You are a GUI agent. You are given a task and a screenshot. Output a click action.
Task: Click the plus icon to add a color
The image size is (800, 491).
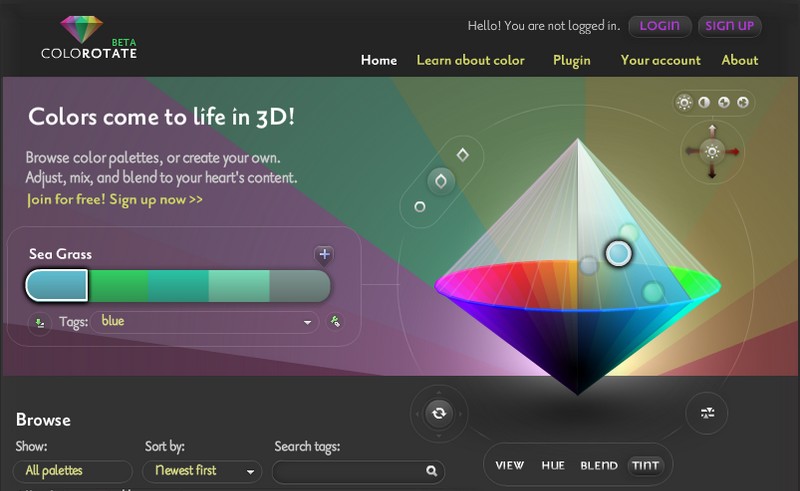(324, 255)
